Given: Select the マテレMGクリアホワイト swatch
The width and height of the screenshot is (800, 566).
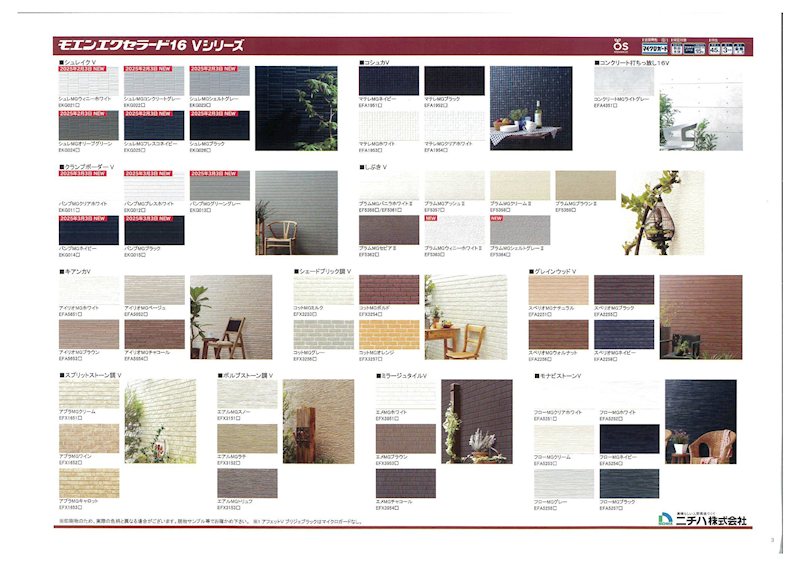Looking at the screenshot, I should (x=454, y=126).
